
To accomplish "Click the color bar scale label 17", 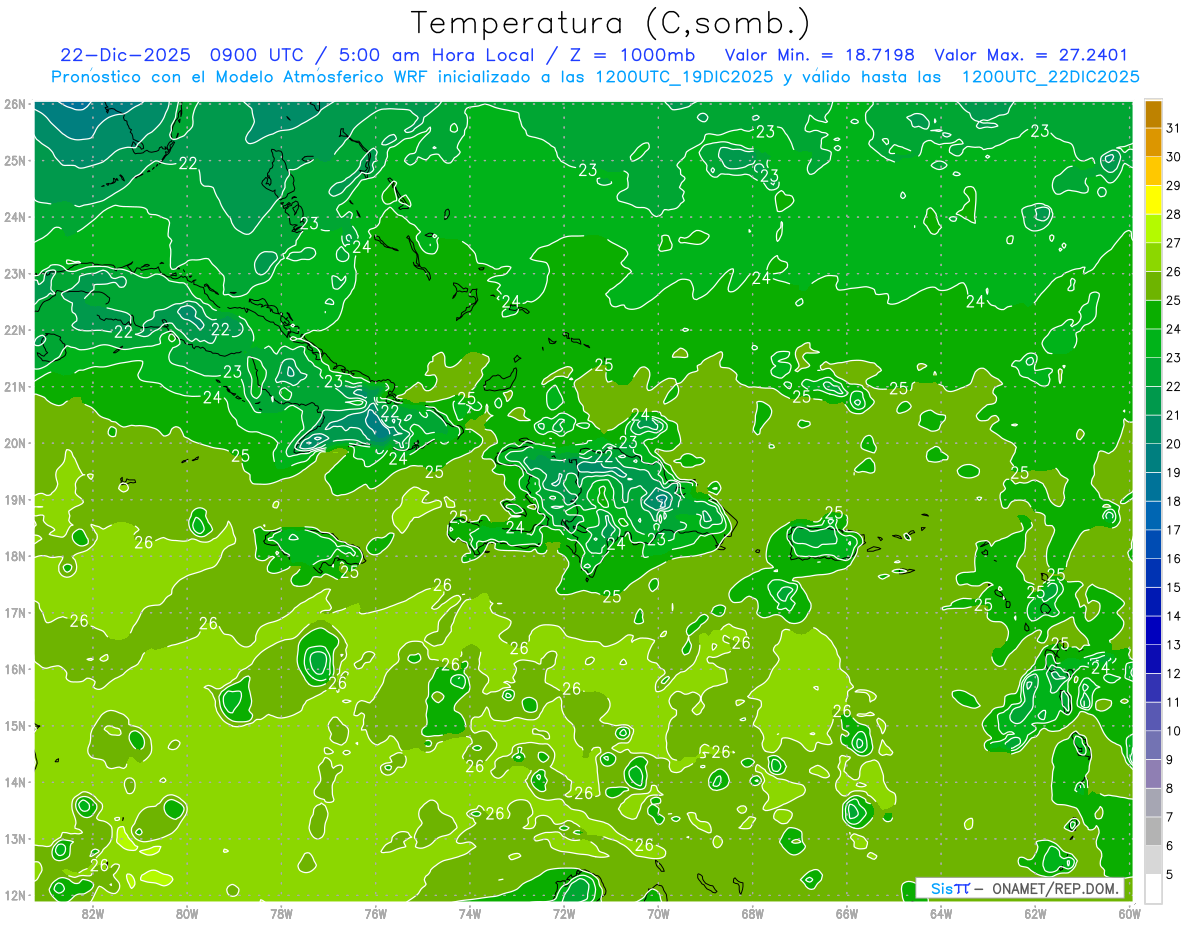I will 1174,530.
